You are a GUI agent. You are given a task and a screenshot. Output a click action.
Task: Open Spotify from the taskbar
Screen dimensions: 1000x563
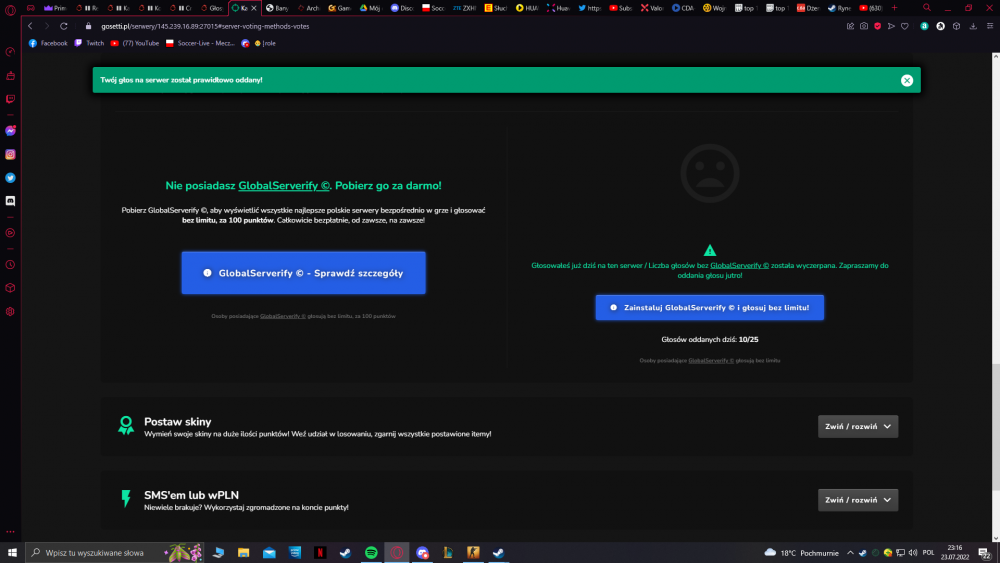(371, 553)
